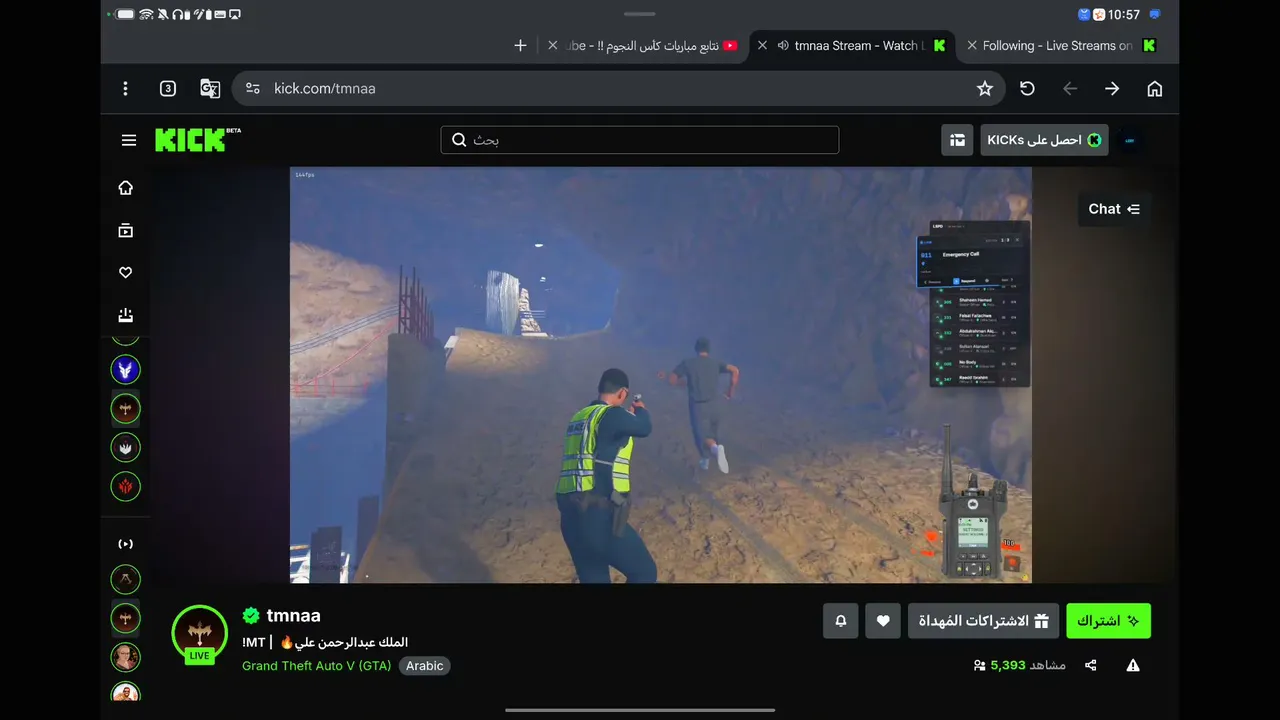Toggle the notification bell for tmnaa

tap(841, 621)
